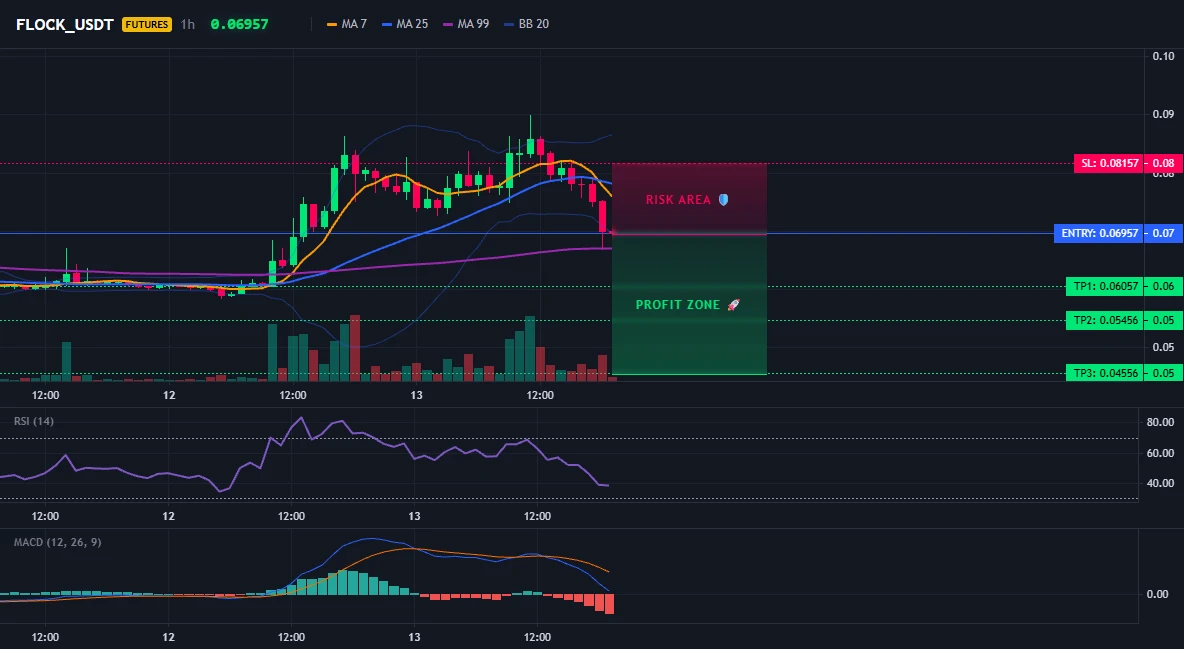The width and height of the screenshot is (1184, 649).
Task: Toggle the MA 25 legend entry
Action: pos(405,24)
